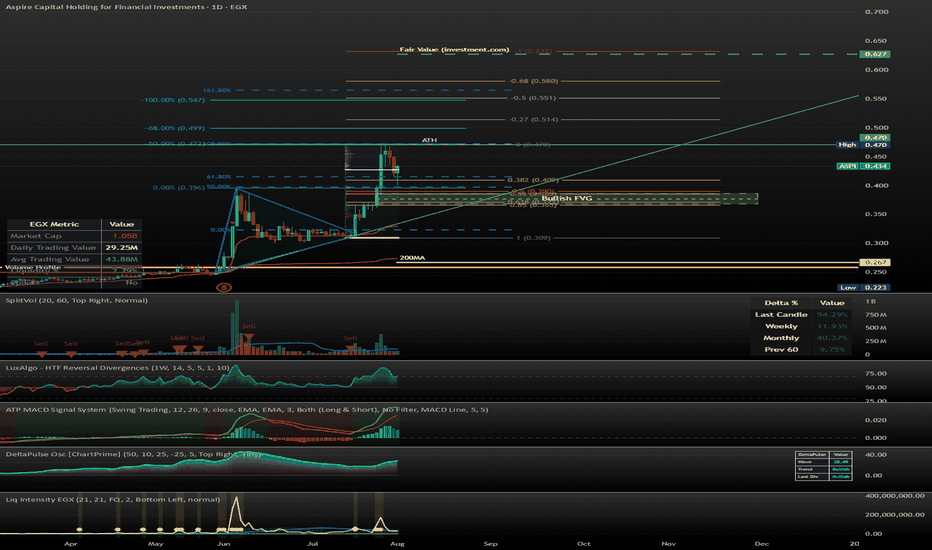Viewport: 932px width, 550px height.
Task: Click the Last Div row in DeltaPulse table
Action: coord(823,476)
